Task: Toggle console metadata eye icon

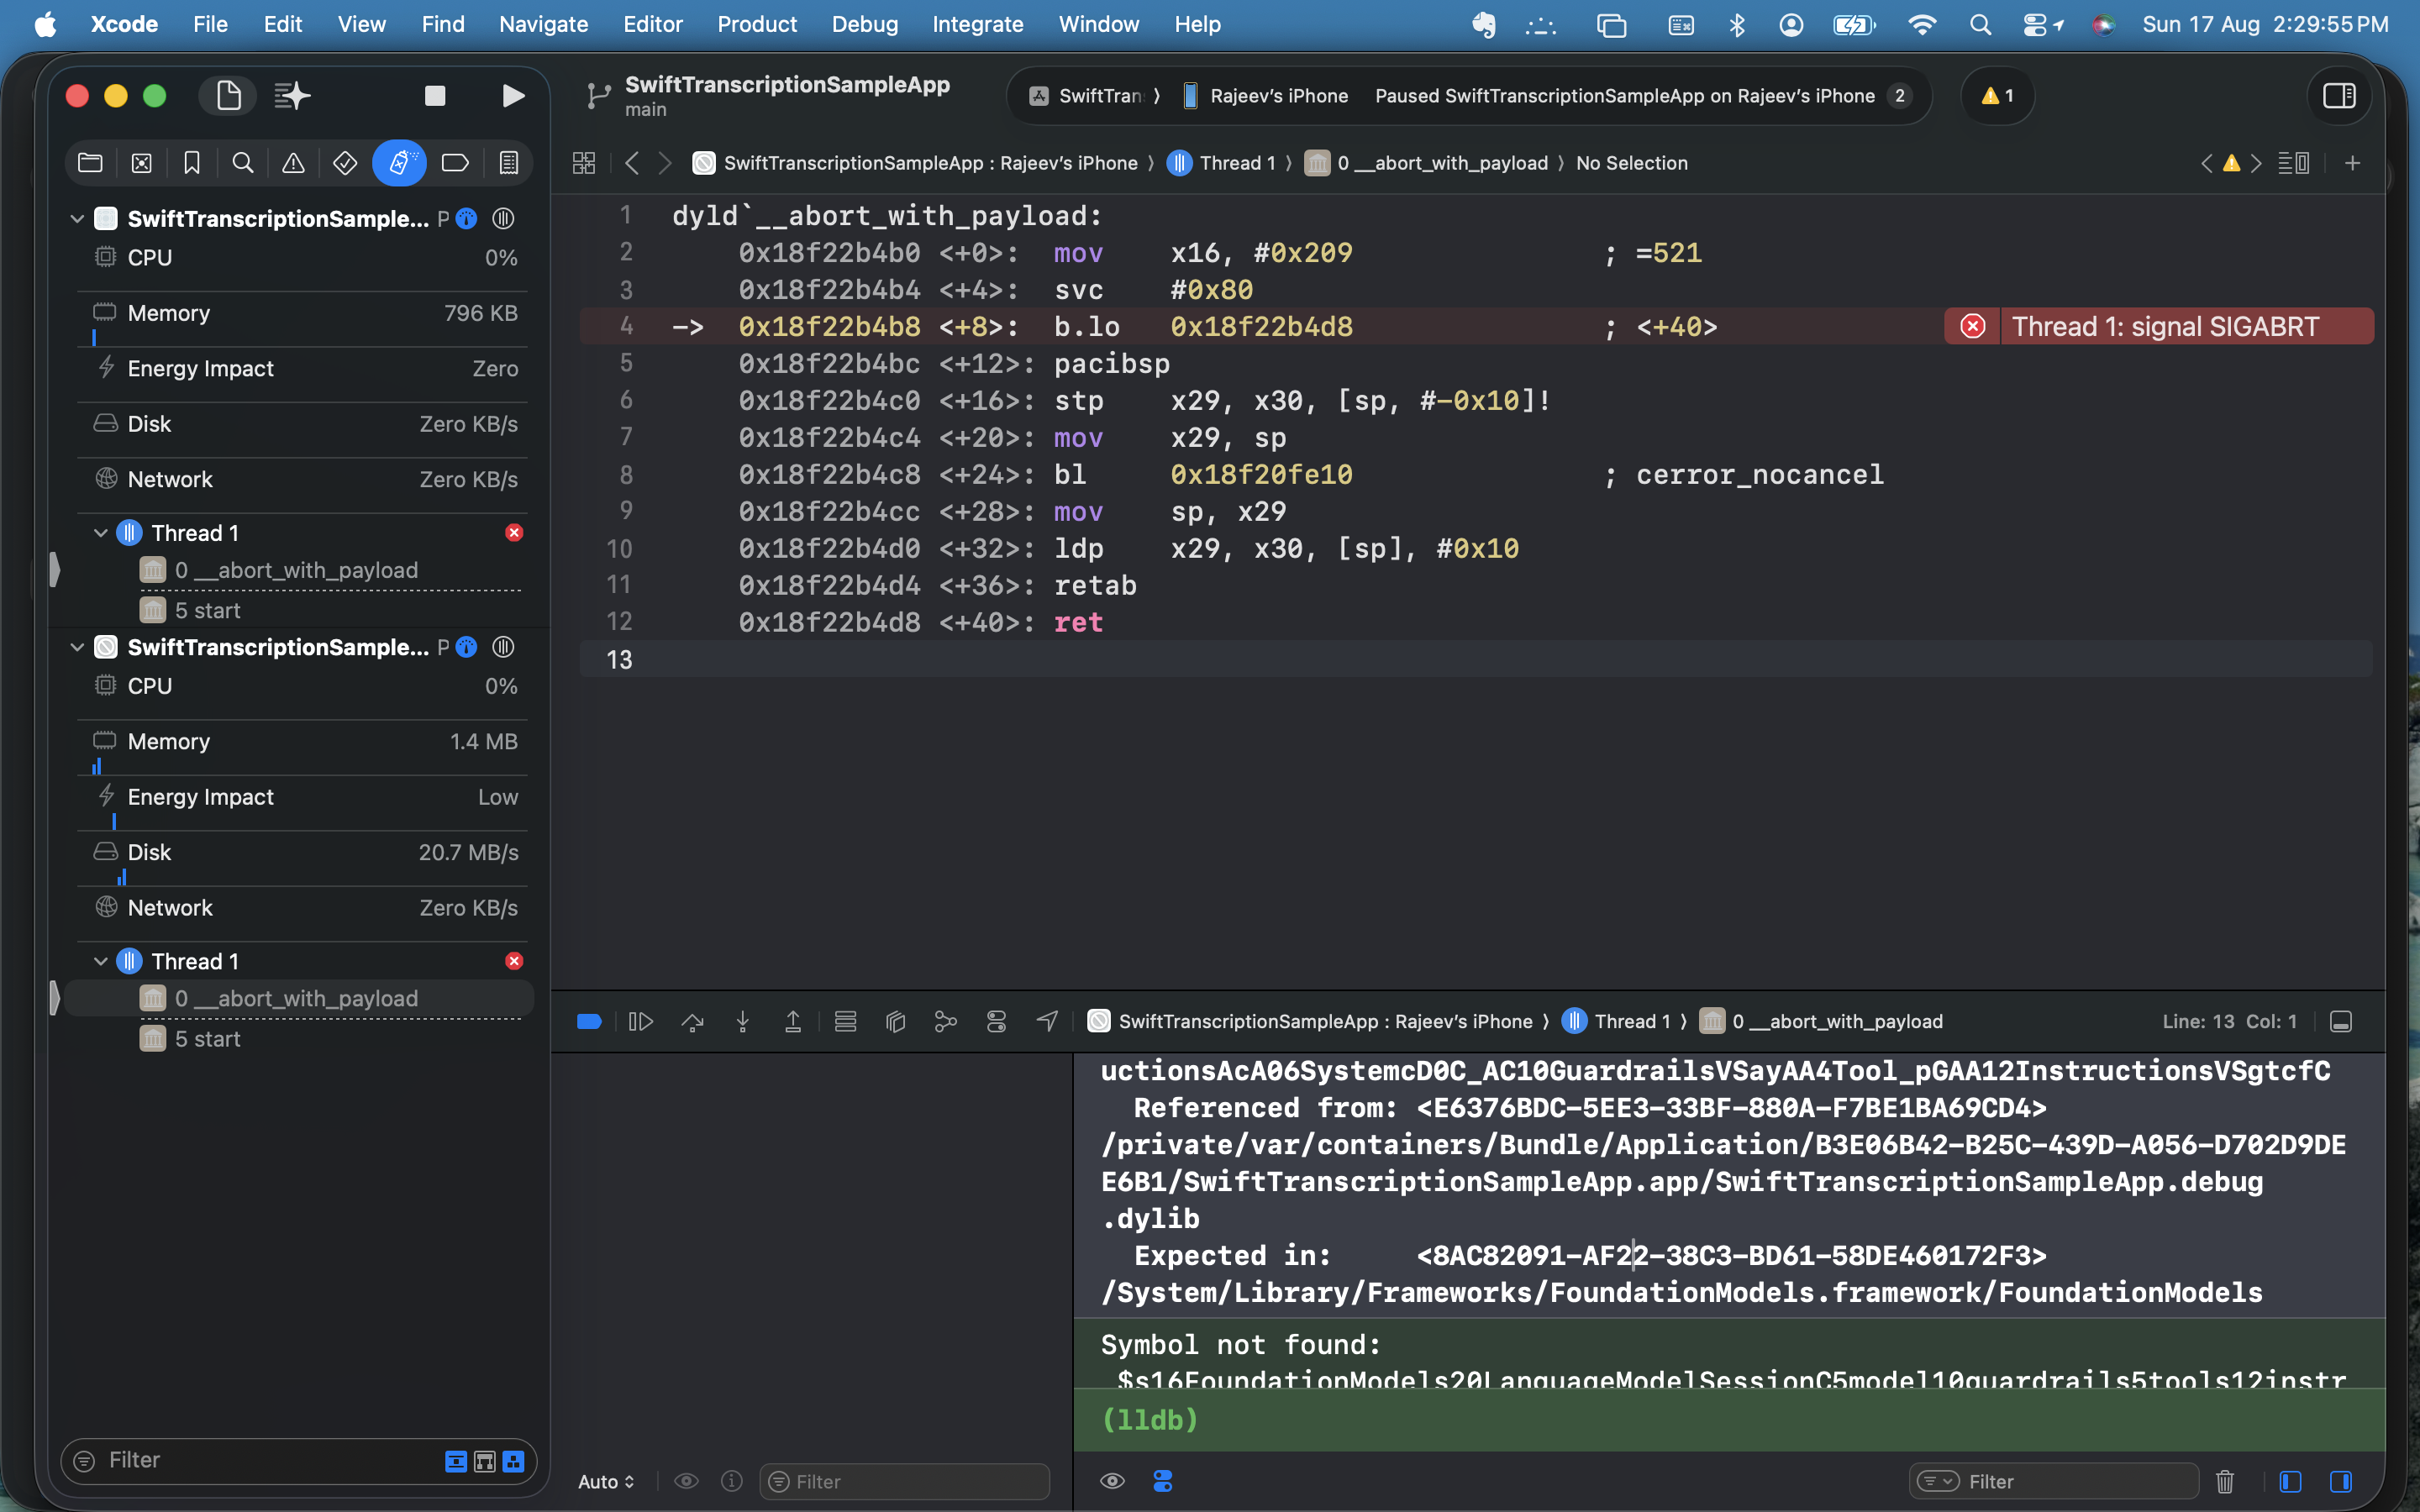Action: (1112, 1481)
